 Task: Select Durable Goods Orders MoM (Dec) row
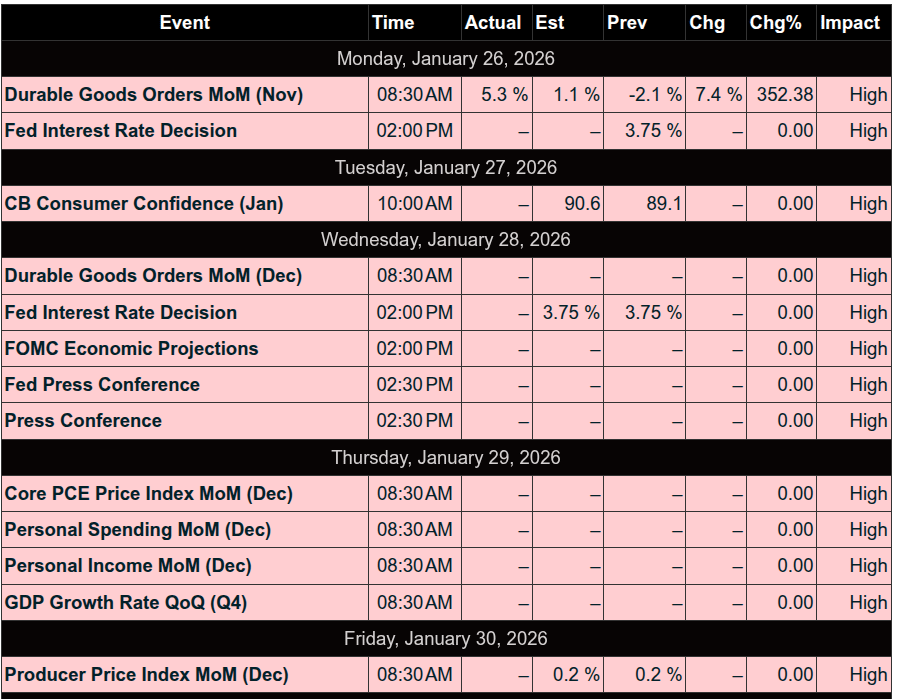coord(153,276)
